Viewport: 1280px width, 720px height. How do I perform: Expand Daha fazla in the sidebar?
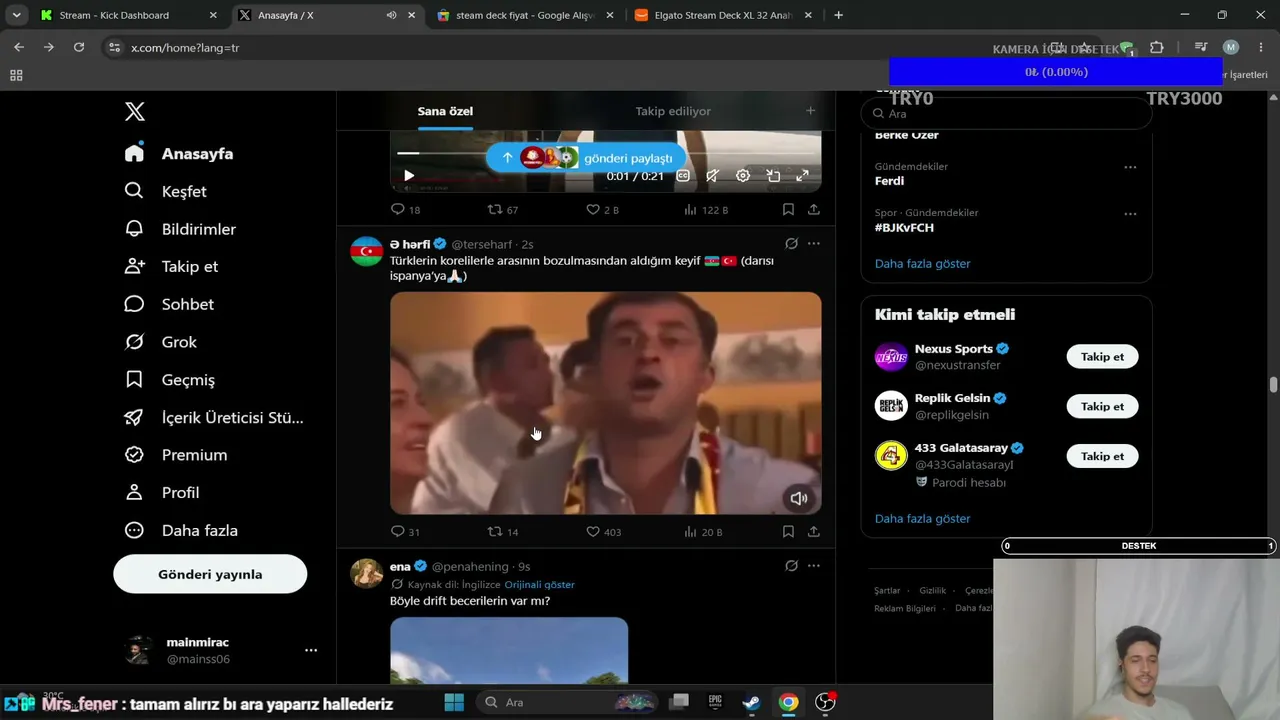pyautogui.click(x=181, y=530)
